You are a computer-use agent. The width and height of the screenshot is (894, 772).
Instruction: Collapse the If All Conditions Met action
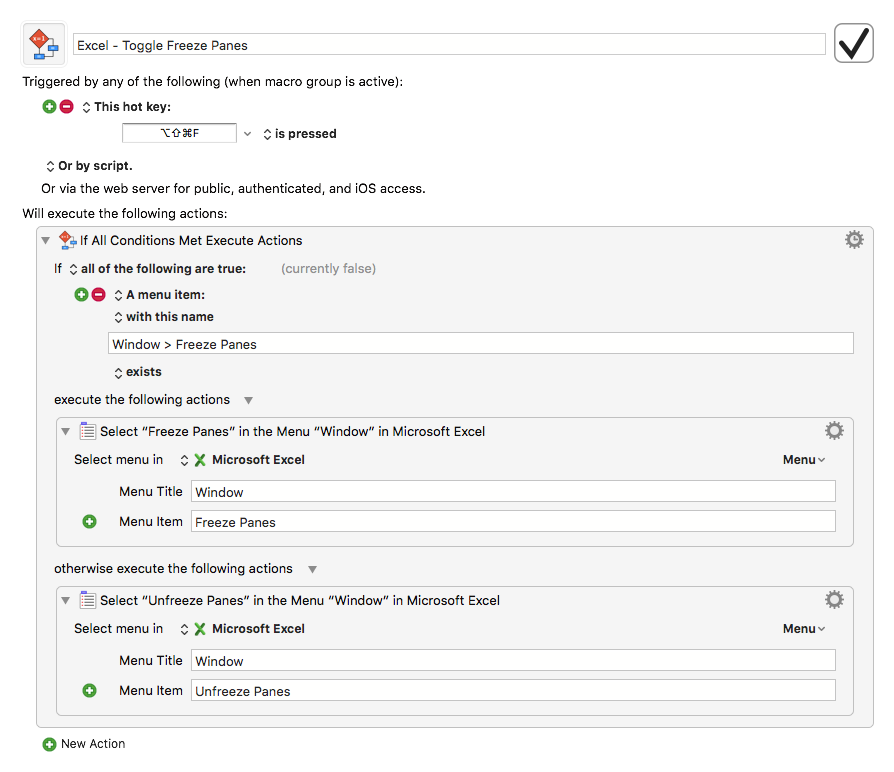pyautogui.click(x=46, y=241)
